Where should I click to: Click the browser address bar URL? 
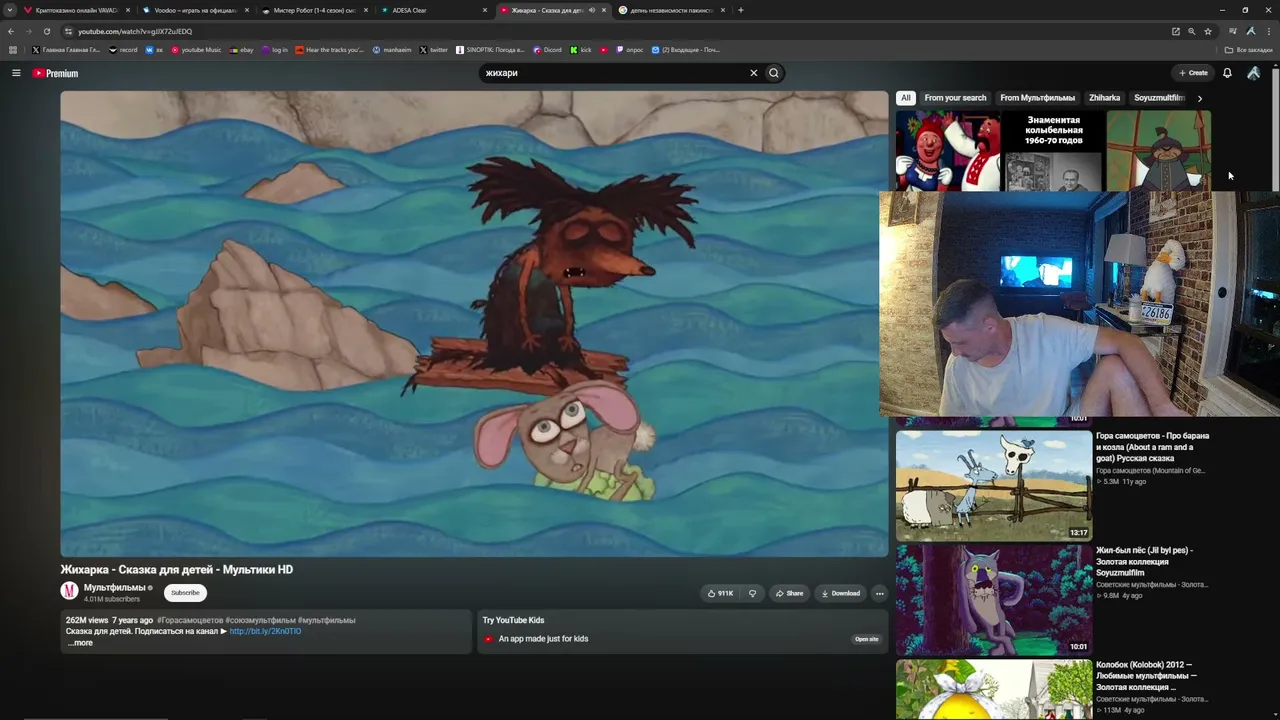click(135, 31)
